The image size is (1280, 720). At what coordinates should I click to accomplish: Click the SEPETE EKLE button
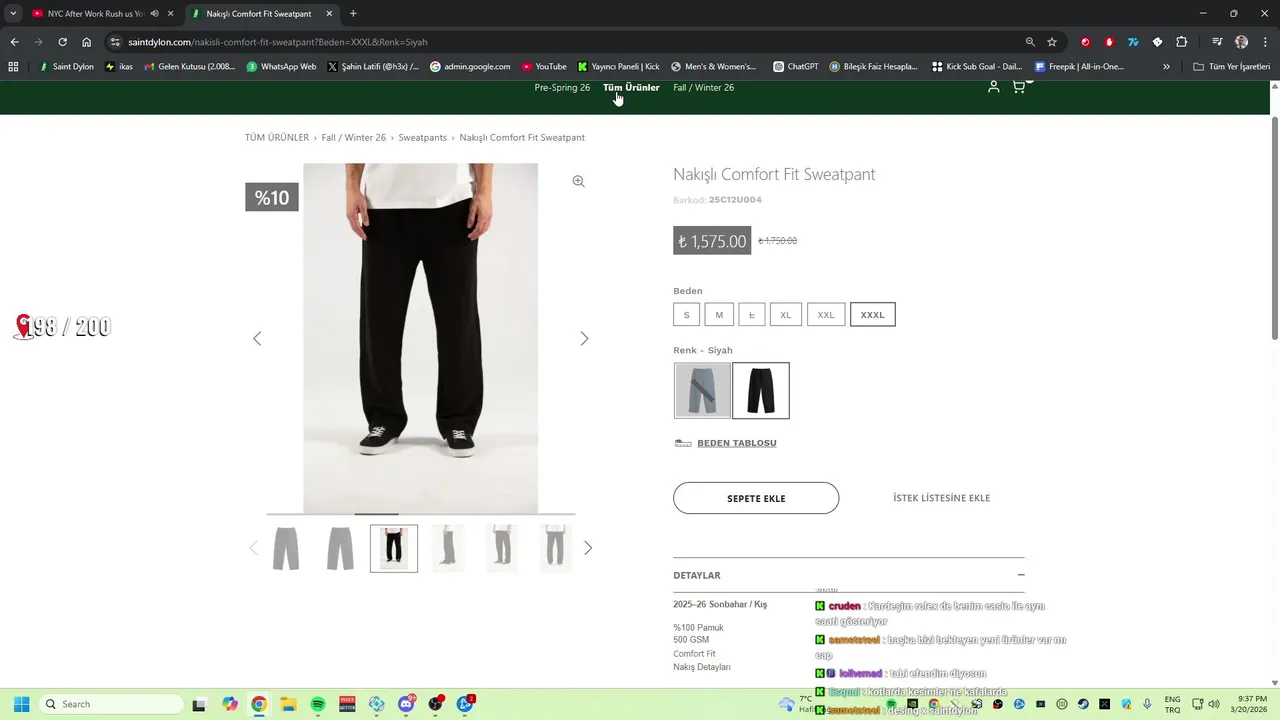pyautogui.click(x=756, y=498)
